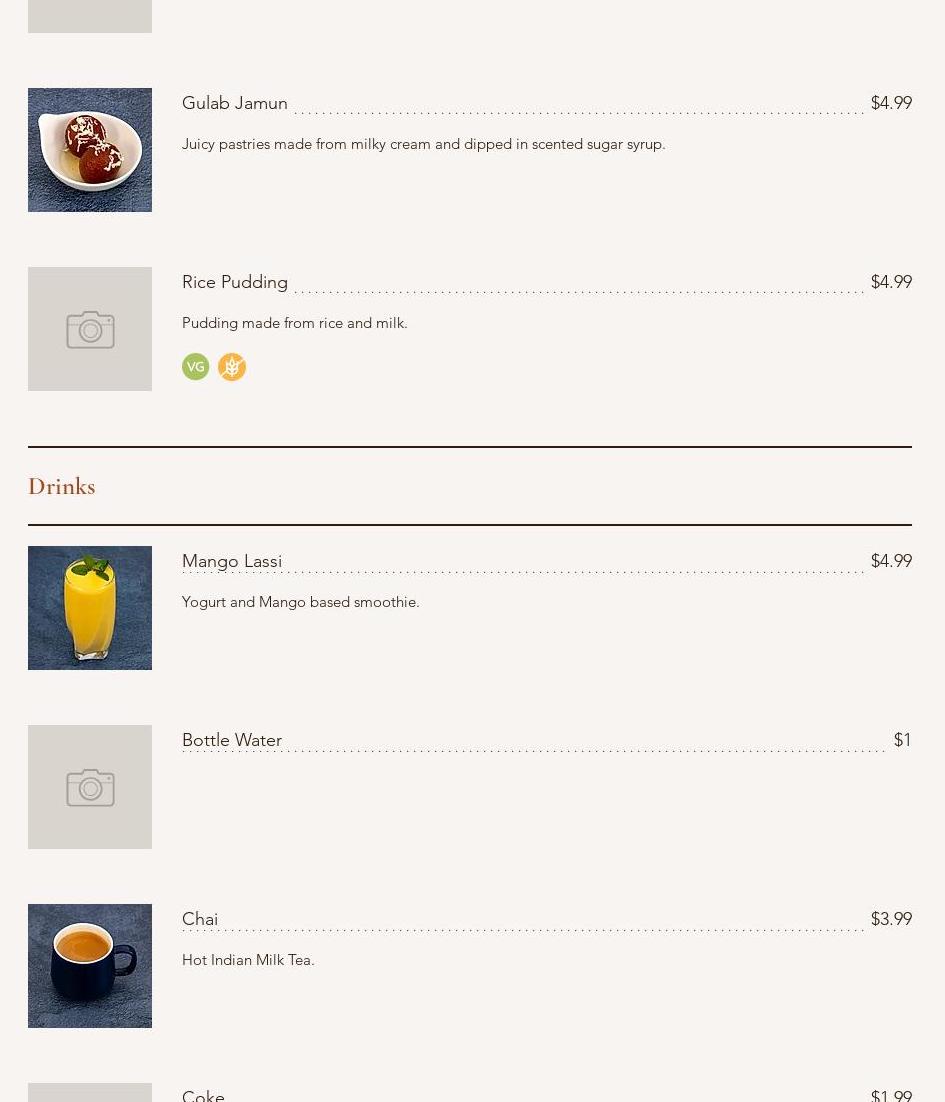Select the Coke item title
This screenshot has width=945, height=1102.
[x=203, y=1095]
